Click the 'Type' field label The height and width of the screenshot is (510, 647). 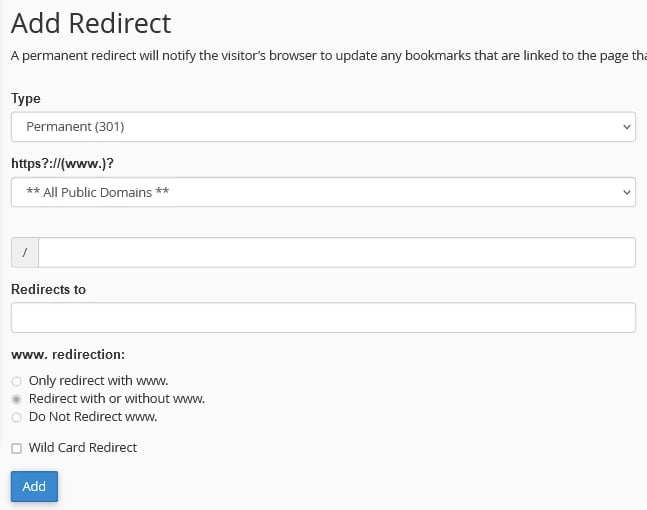(x=26, y=99)
